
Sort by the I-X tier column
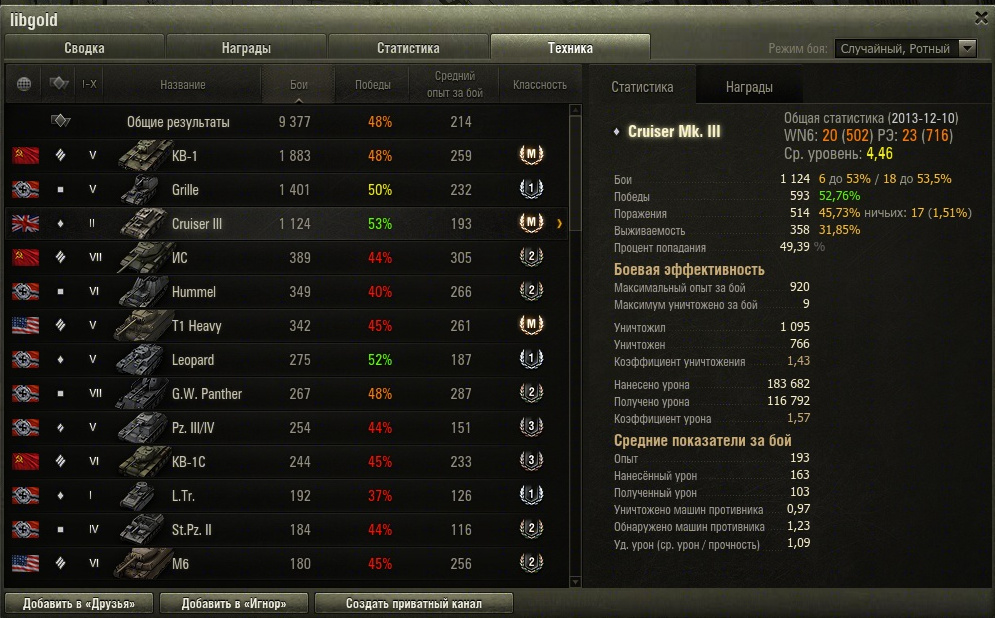(x=89, y=84)
